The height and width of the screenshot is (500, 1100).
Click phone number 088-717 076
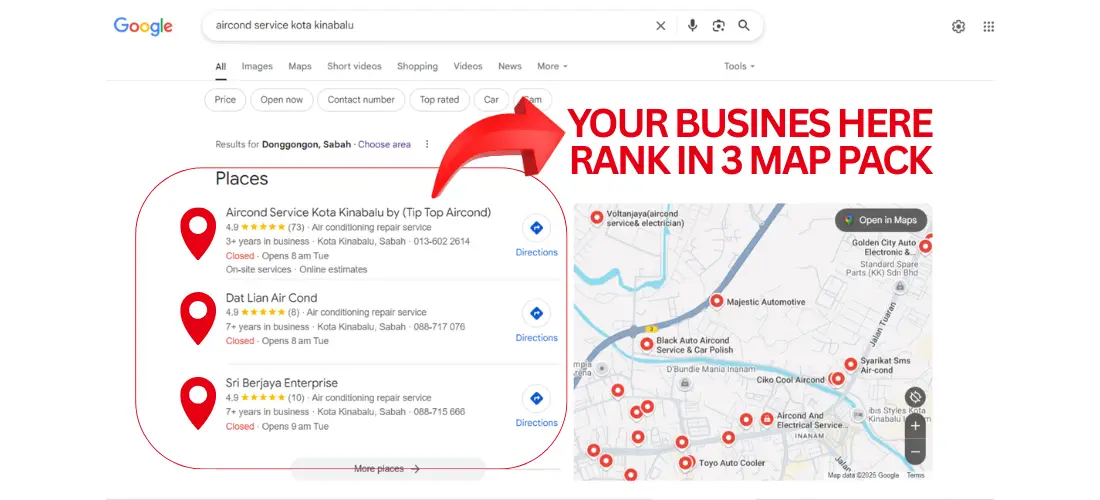click(x=439, y=327)
